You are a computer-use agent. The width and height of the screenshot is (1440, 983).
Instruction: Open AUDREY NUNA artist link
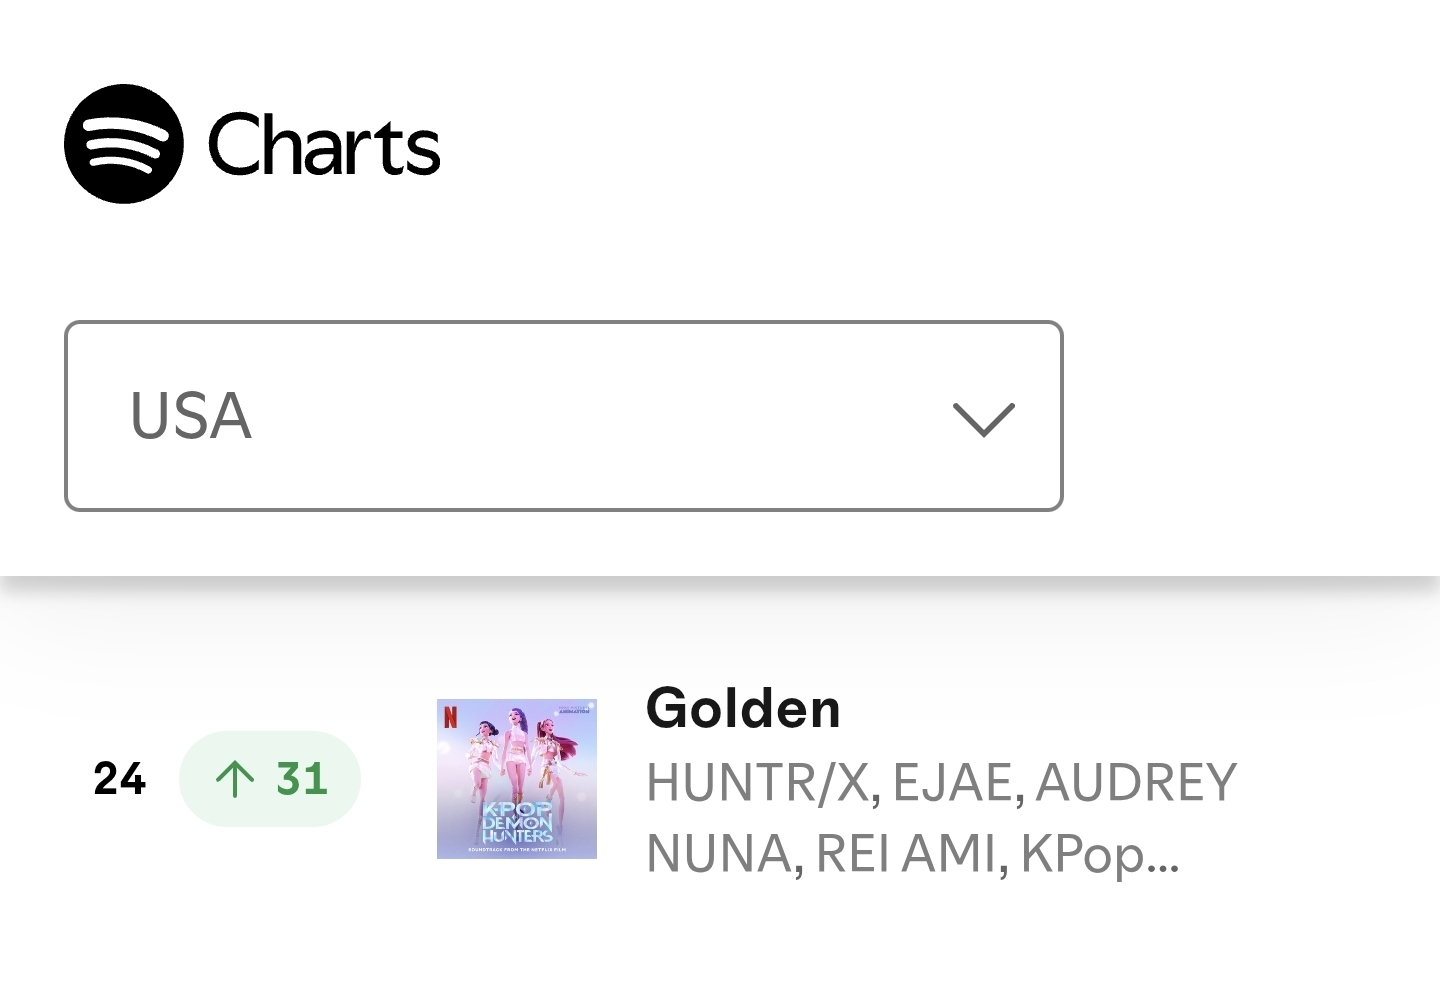pyautogui.click(x=941, y=818)
